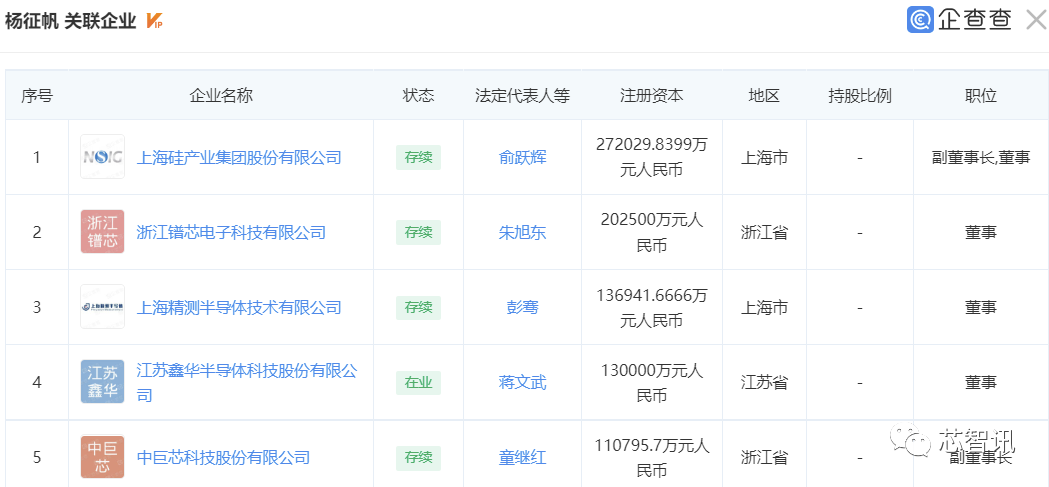Close the 关联企业 panel with the X
Image resolution: width=1049 pixels, height=487 pixels.
pyautogui.click(x=1036, y=20)
